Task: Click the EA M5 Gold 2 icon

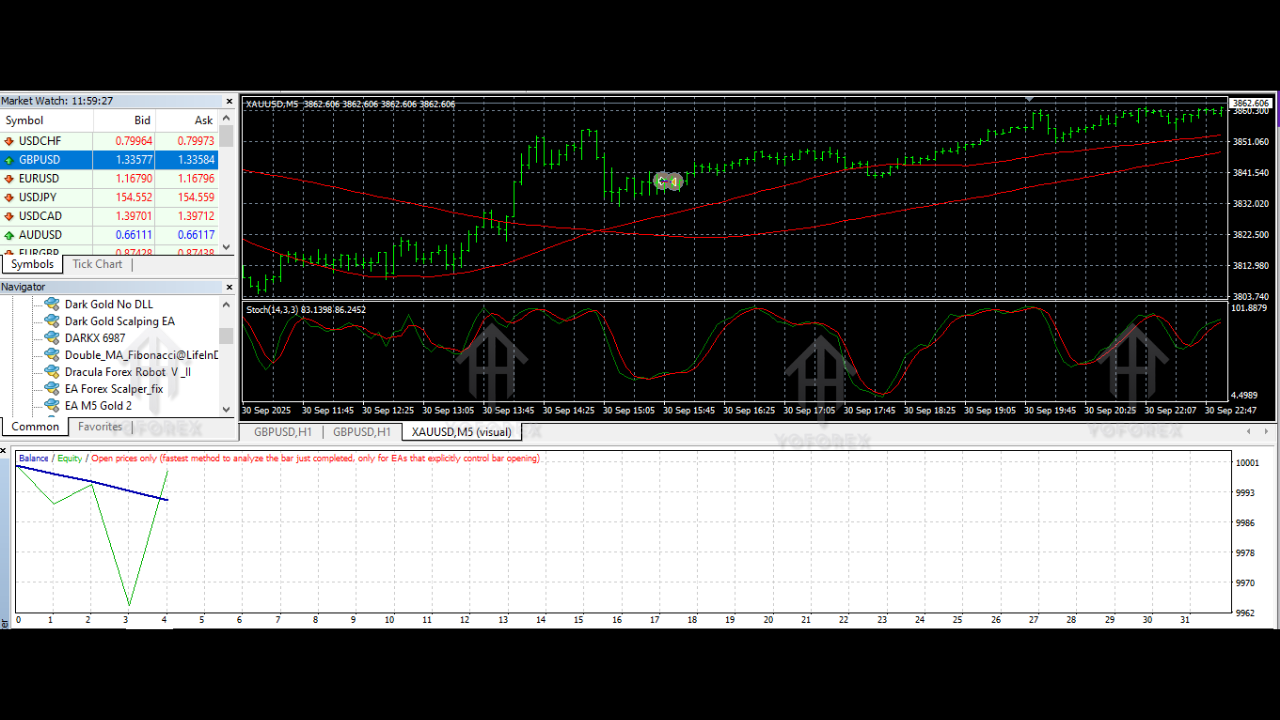Action: tap(52, 406)
